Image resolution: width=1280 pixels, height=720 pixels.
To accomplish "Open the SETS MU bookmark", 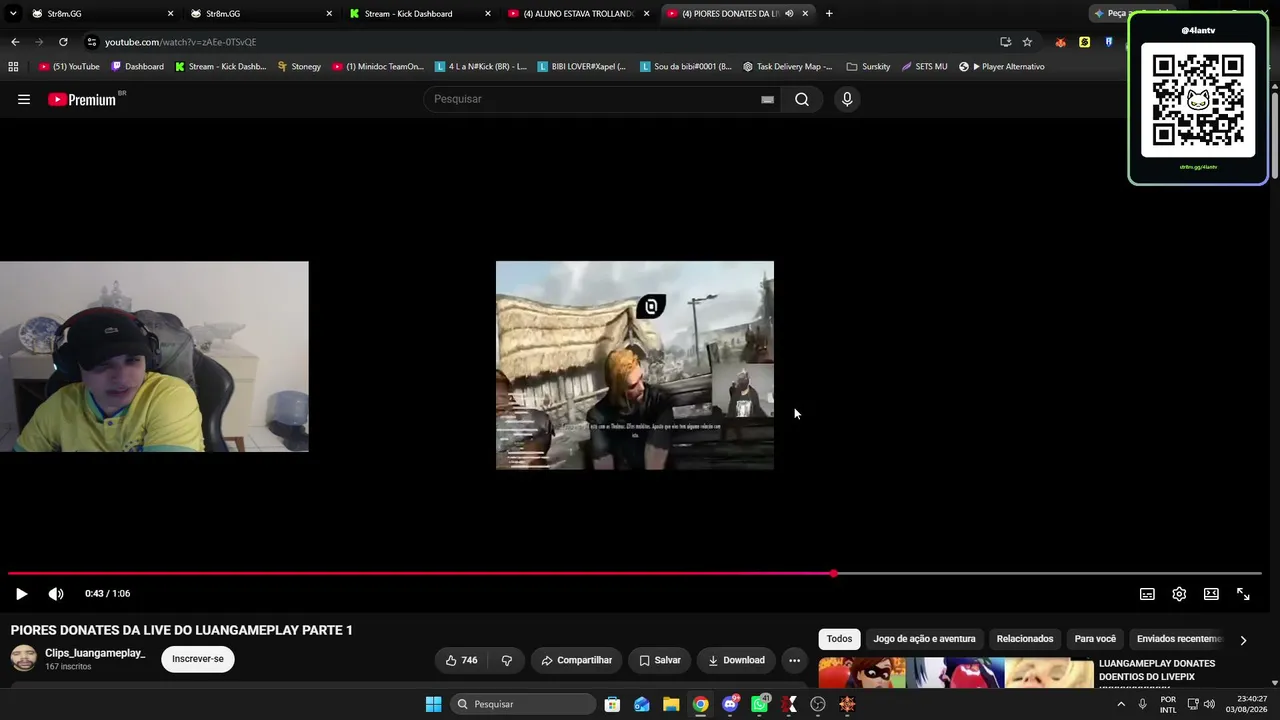I will tap(924, 67).
